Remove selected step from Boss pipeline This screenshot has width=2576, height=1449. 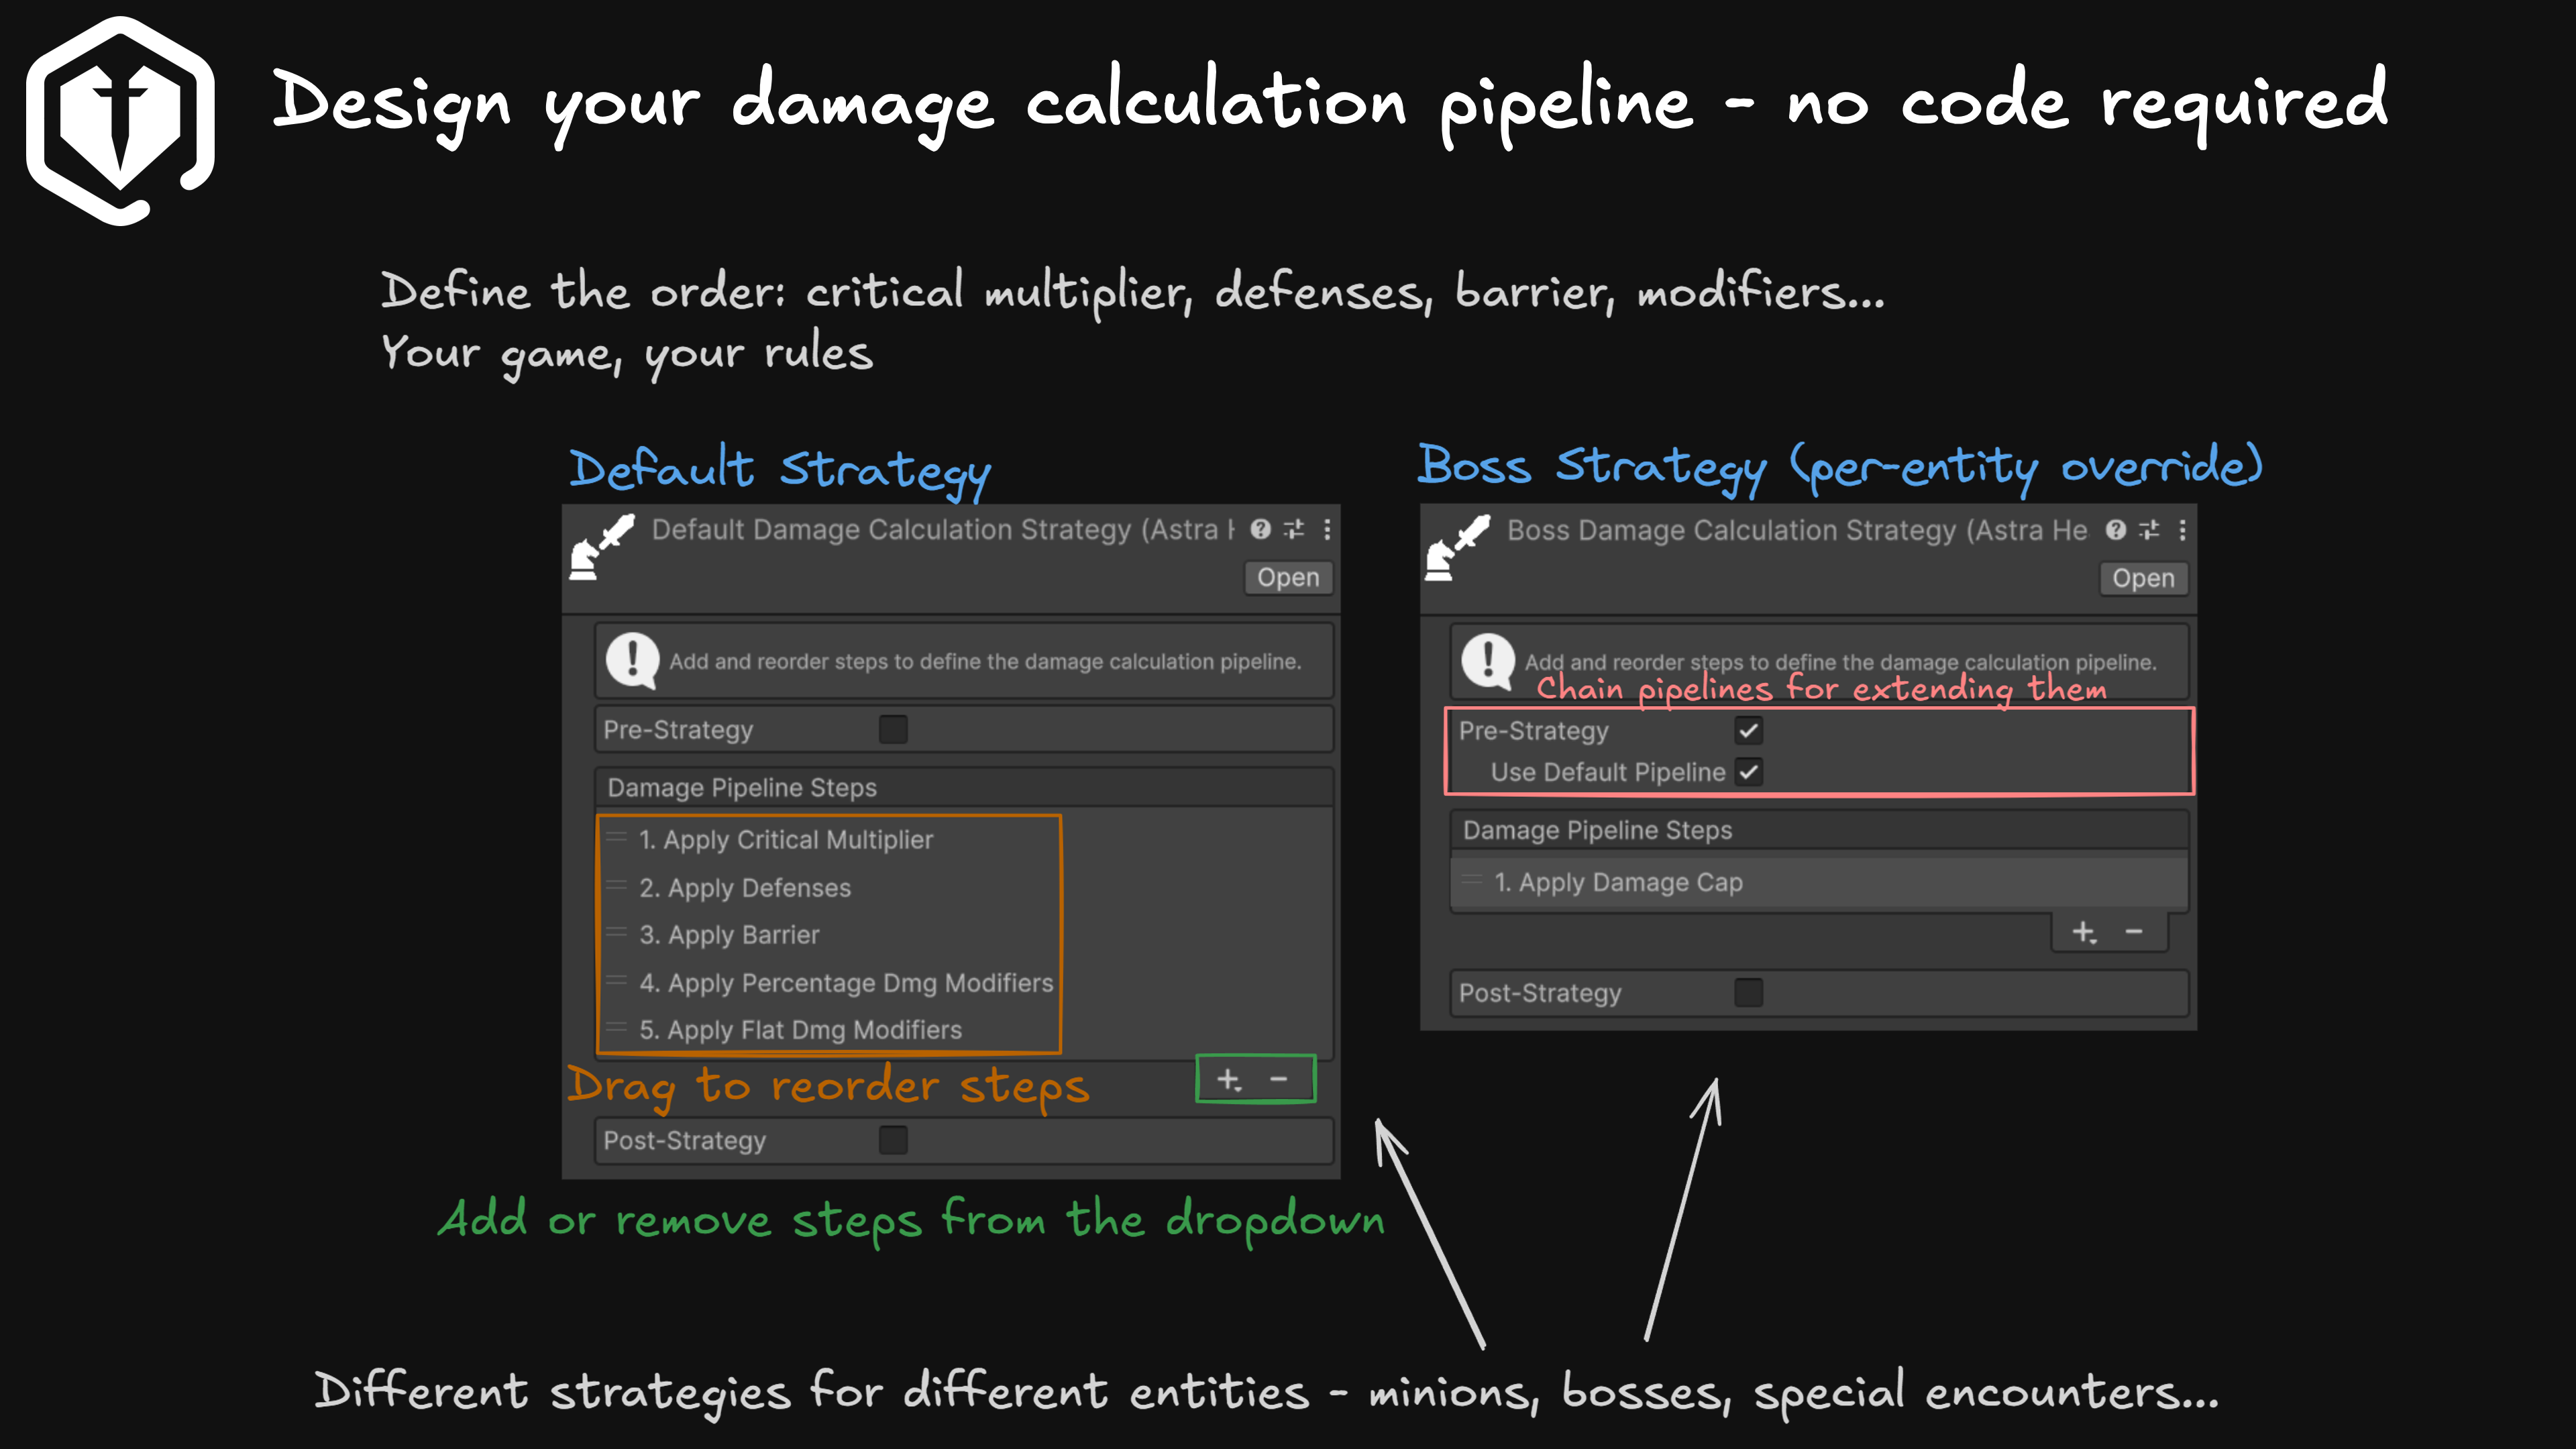pyautogui.click(x=2134, y=932)
